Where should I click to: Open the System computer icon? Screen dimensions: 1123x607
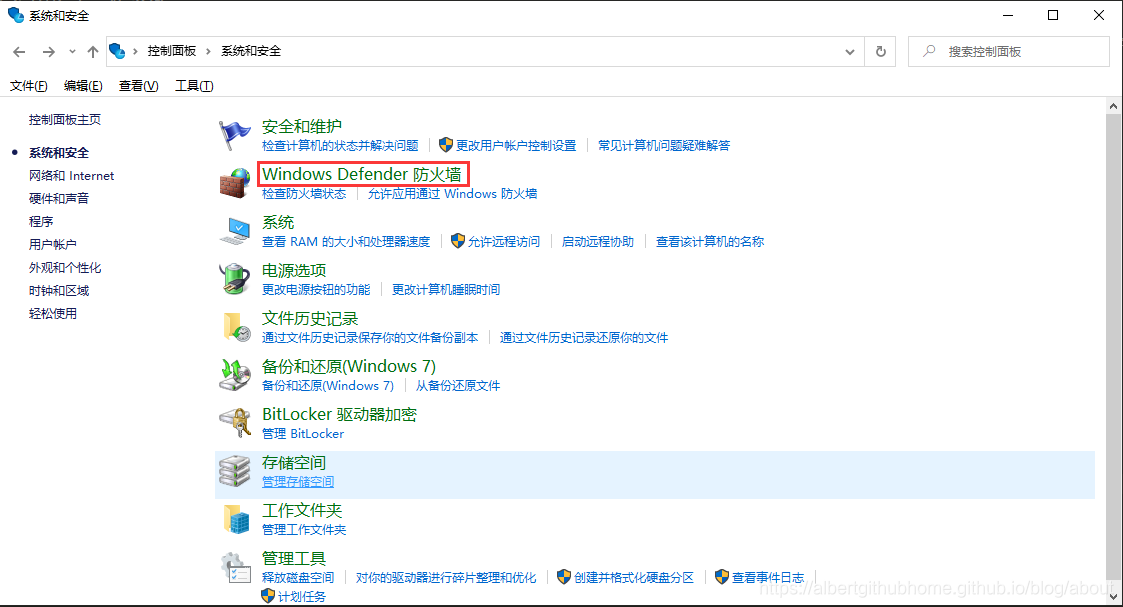click(x=234, y=231)
